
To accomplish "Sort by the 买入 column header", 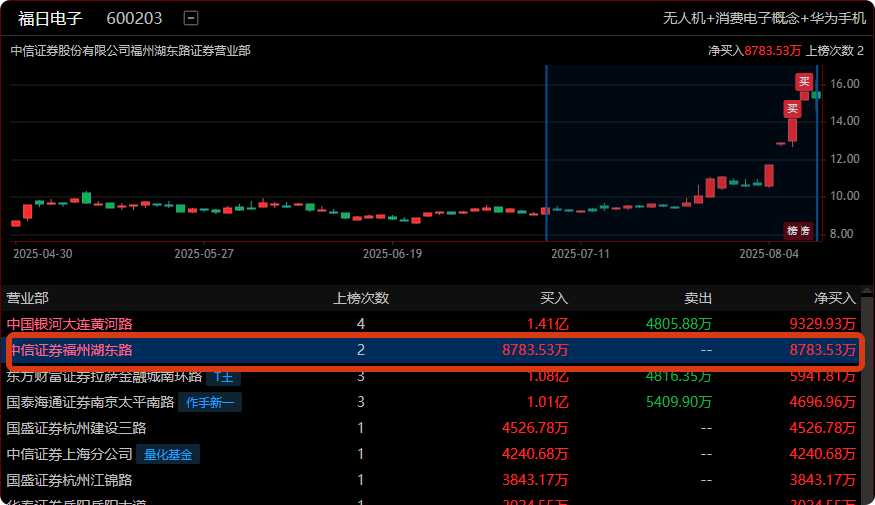I will tap(554, 298).
